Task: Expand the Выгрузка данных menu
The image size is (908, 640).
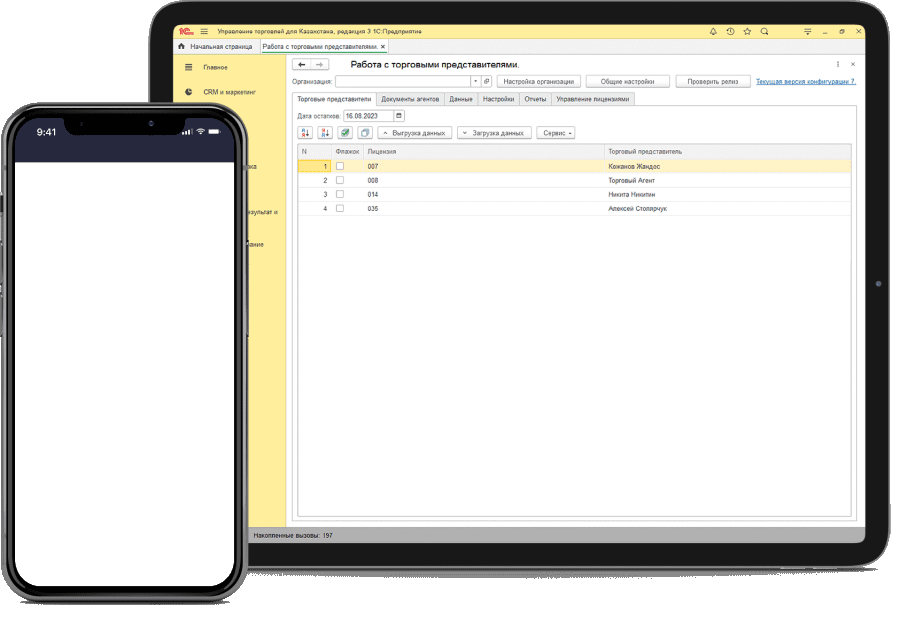Action: (x=415, y=133)
